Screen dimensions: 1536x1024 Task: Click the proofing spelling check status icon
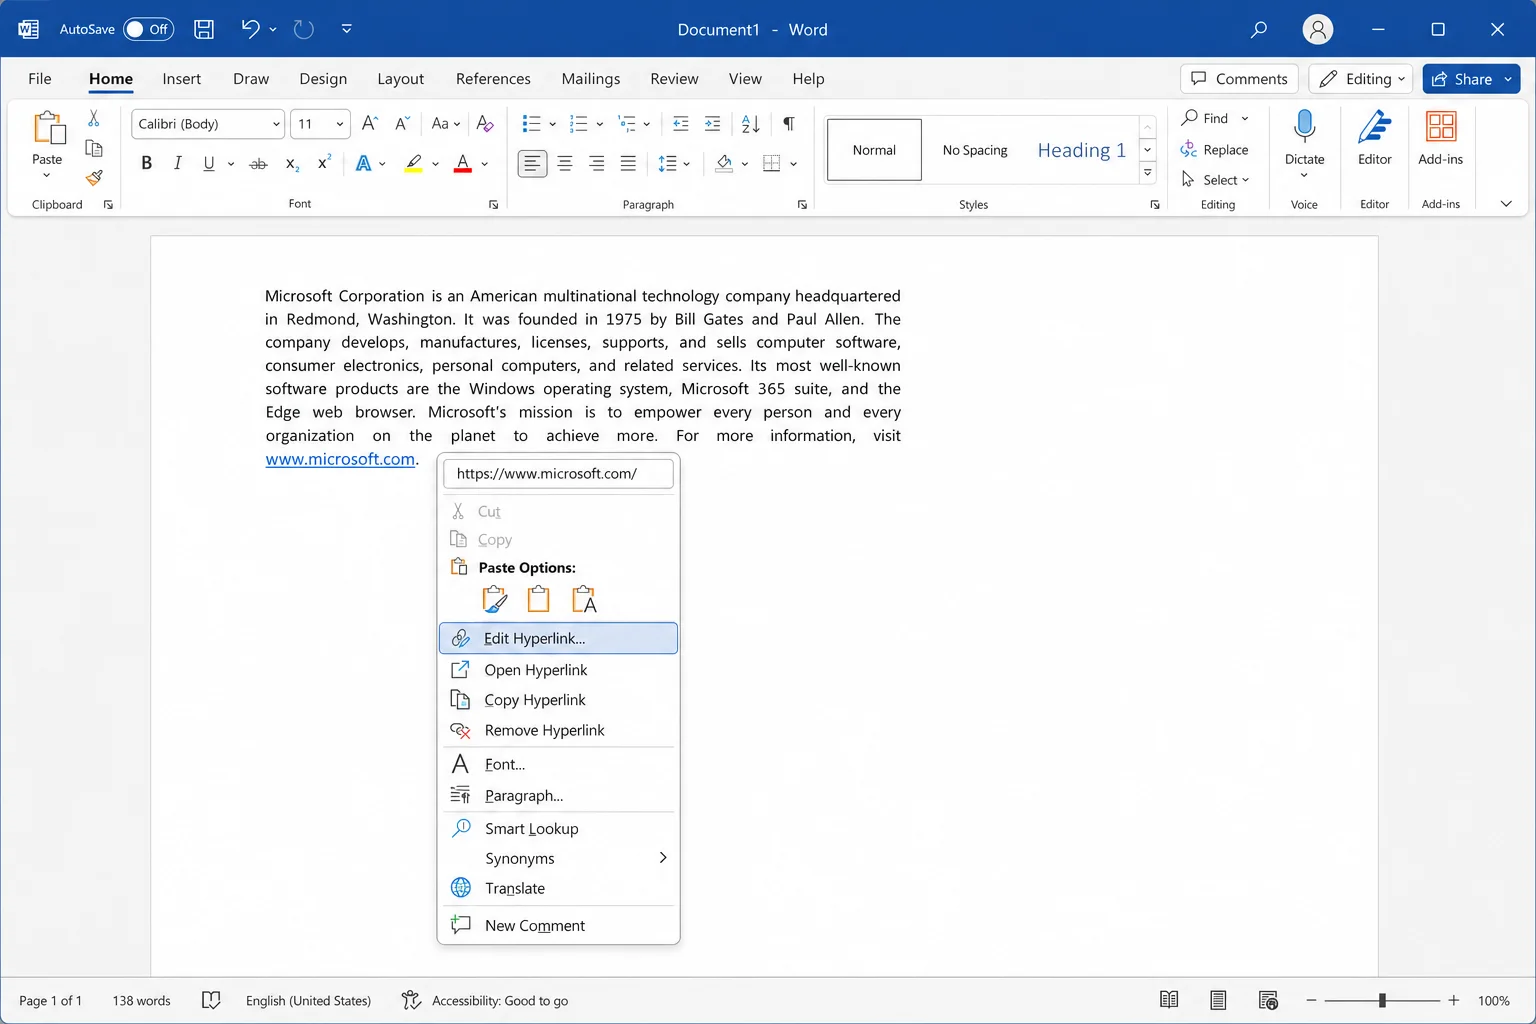click(211, 1000)
